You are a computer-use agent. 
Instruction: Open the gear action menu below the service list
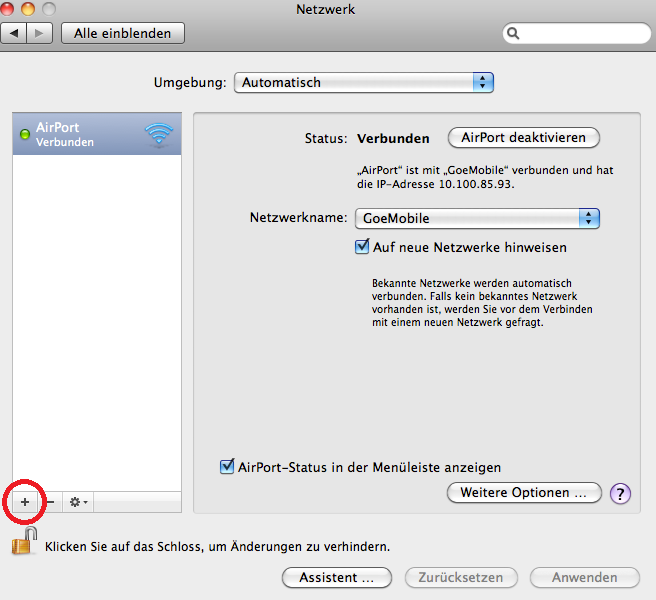78,502
